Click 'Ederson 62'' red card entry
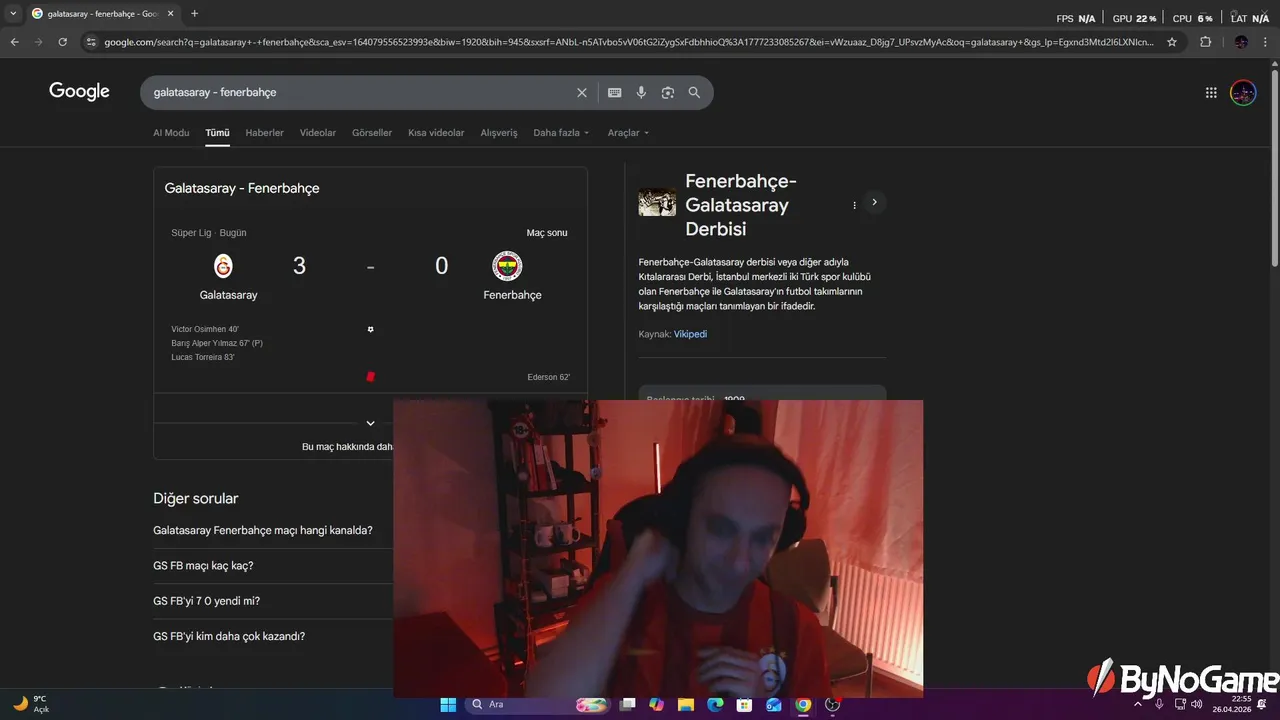Screen dimensions: 1280x720 (x=549, y=377)
